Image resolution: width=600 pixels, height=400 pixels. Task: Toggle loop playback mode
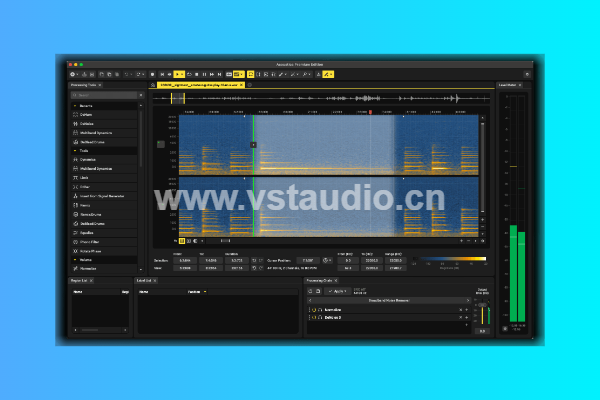(189, 74)
